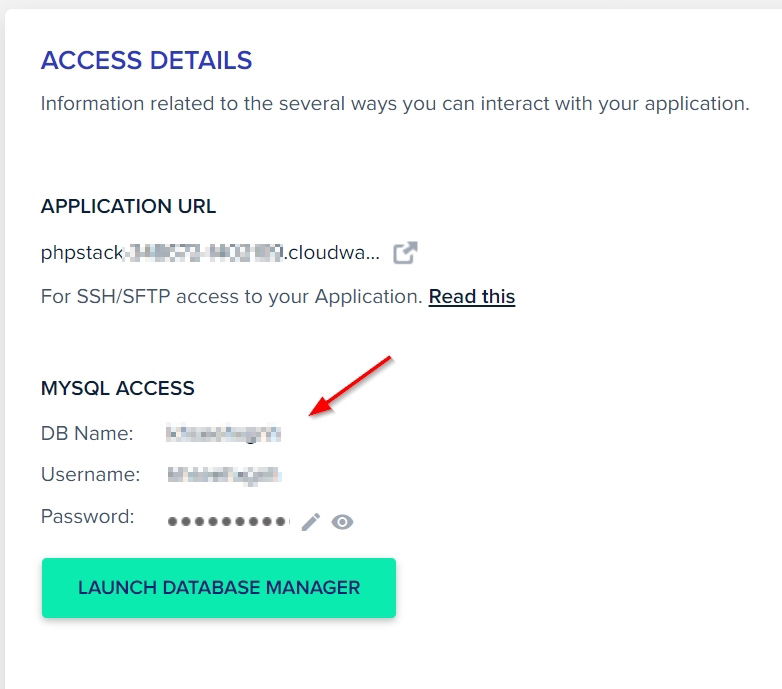Viewport: 782px width, 689px height.
Task: Click the ACCESS DETAILS heading
Action: pyautogui.click(x=146, y=60)
